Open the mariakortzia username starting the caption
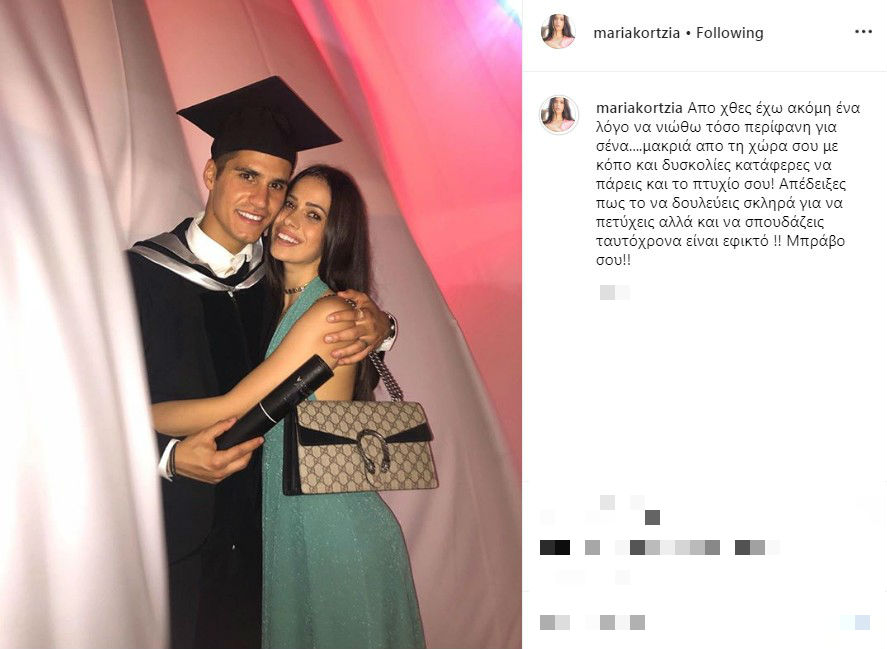Screen dimensions: 887x649 click(x=640, y=108)
